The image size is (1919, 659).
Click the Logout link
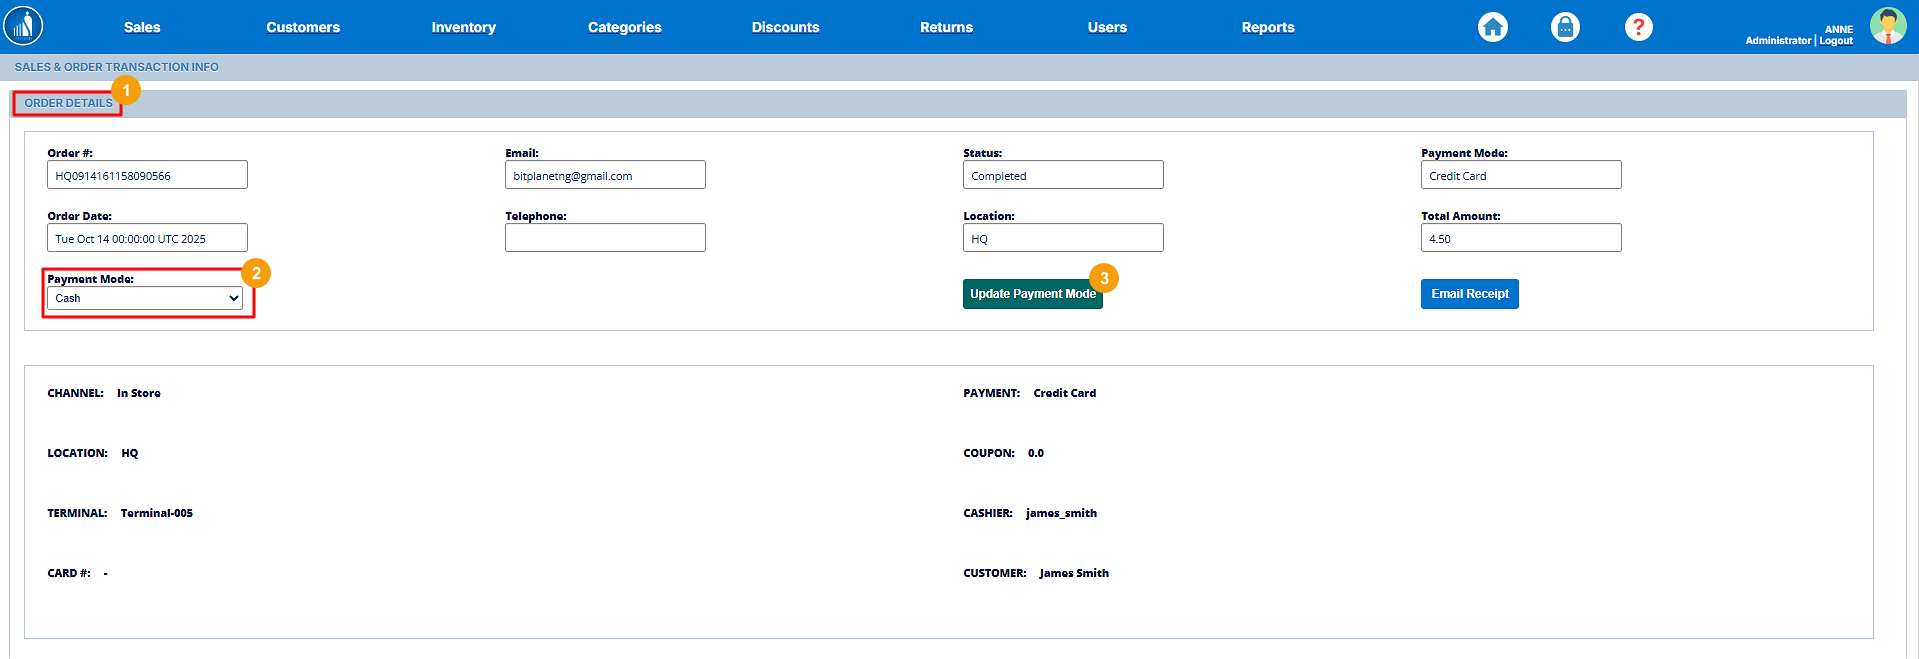pyautogui.click(x=1836, y=41)
